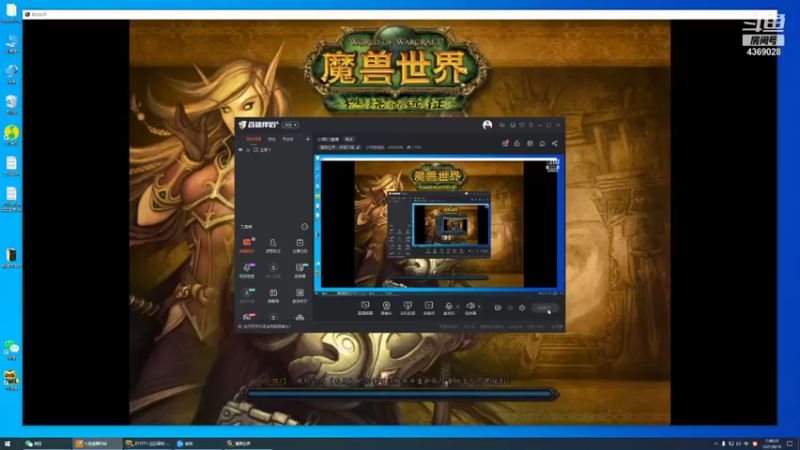This screenshot has width=800, height=450.
Task: Open the user avatar profile menu
Action: (487, 125)
